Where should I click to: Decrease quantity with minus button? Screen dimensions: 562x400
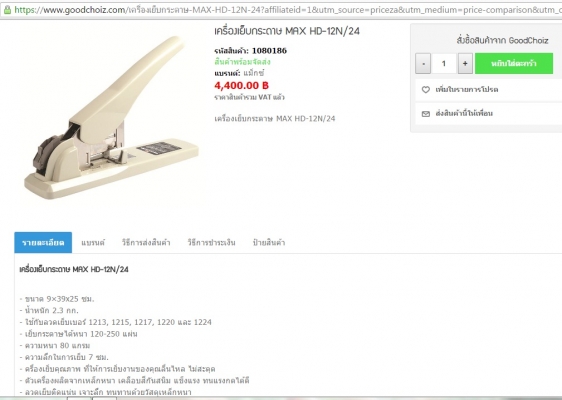click(x=423, y=64)
